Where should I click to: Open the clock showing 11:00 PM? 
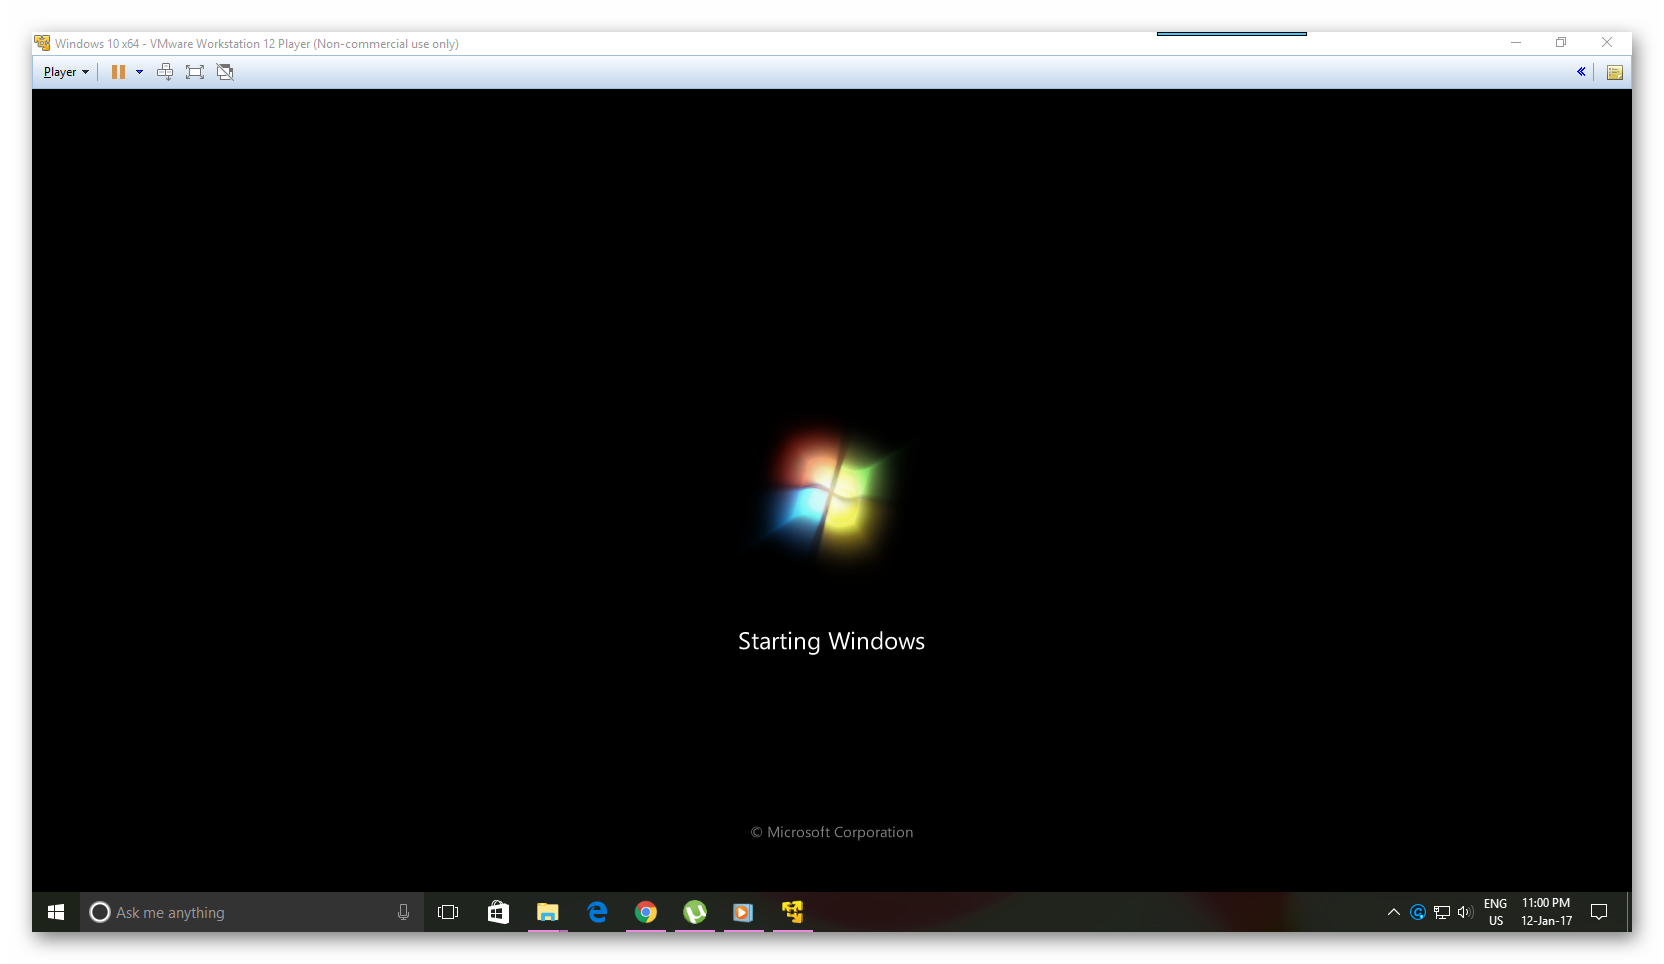point(1546,912)
